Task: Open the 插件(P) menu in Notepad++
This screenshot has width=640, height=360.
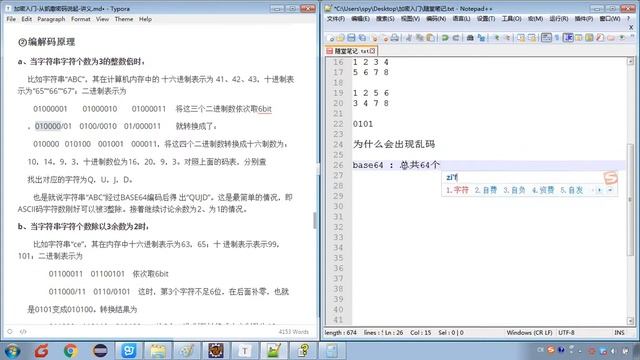Action: pos(584,19)
